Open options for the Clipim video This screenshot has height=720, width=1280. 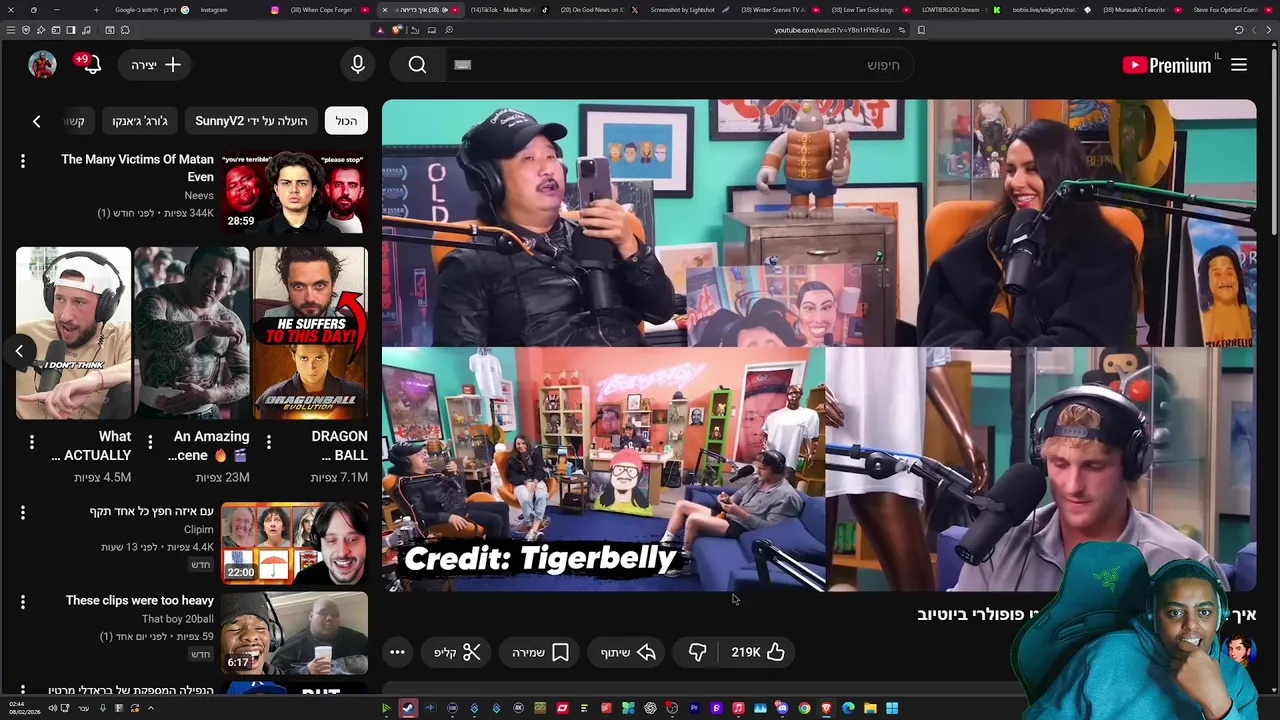coord(22,512)
